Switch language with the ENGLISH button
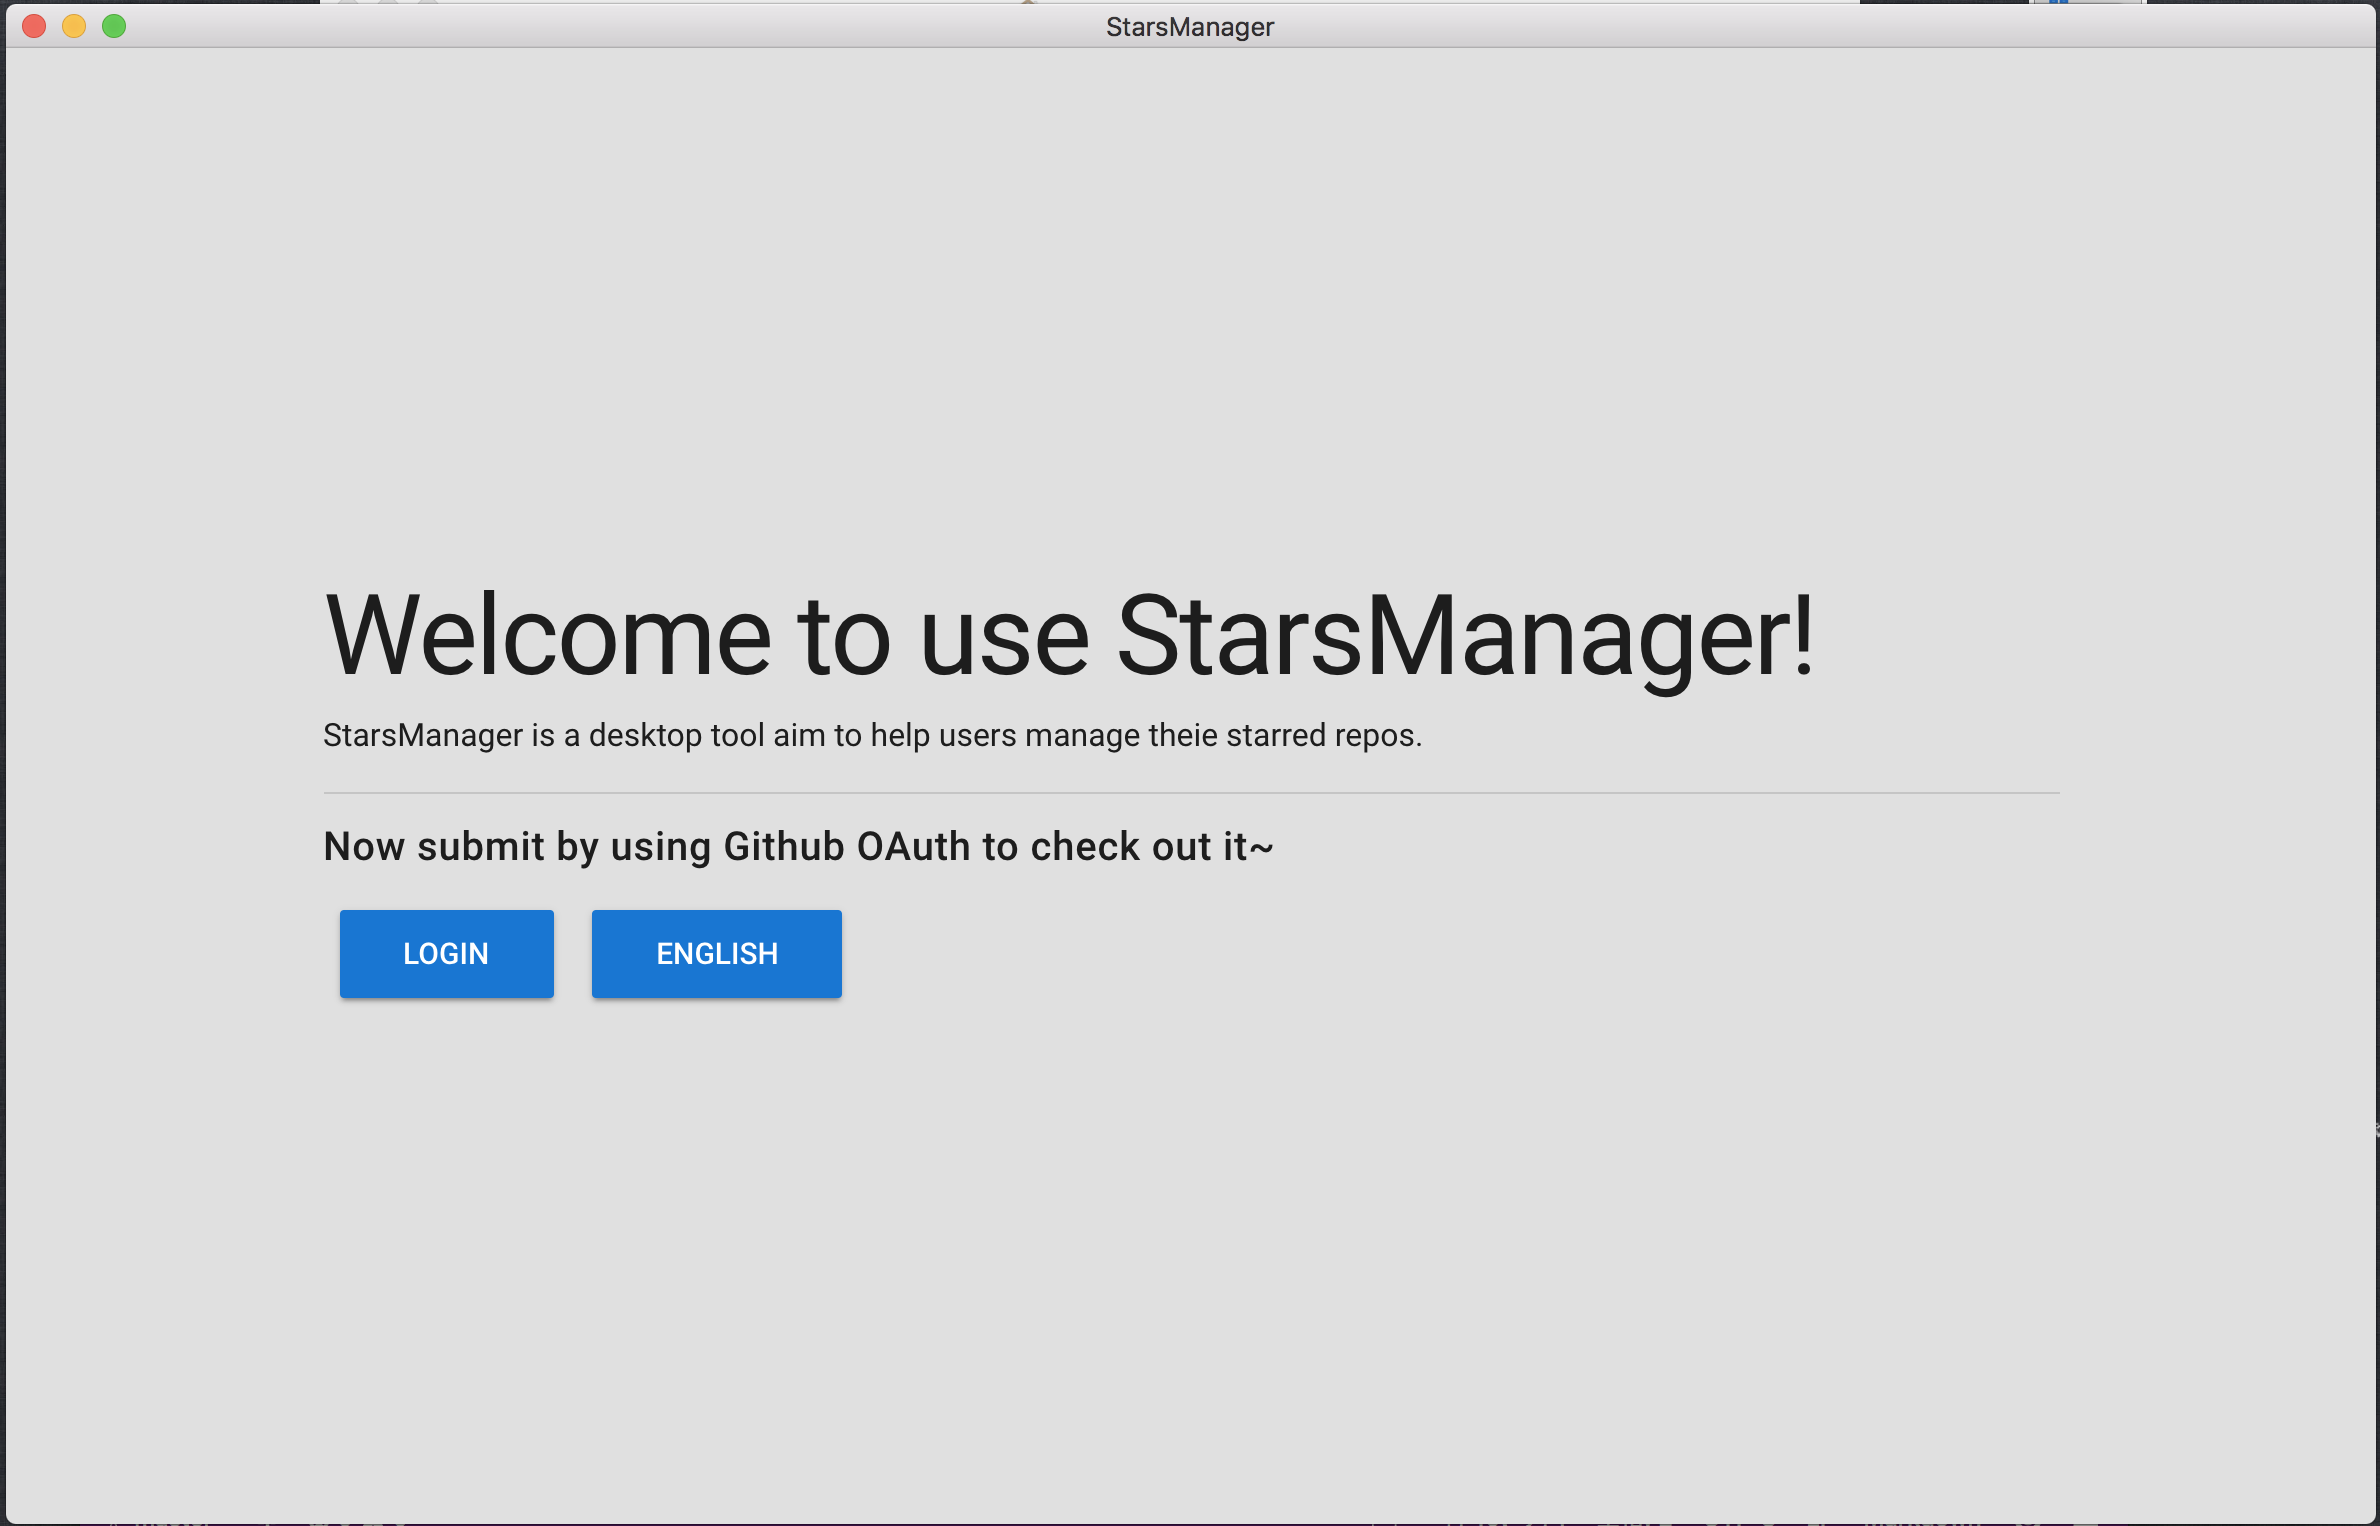This screenshot has height=1526, width=2380. click(716, 953)
